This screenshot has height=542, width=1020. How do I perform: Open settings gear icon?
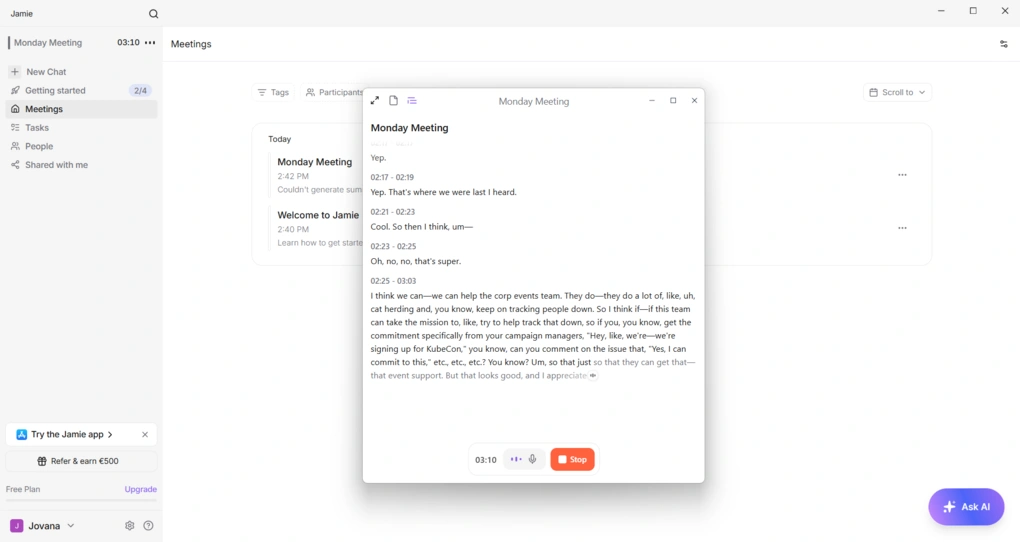click(x=129, y=526)
